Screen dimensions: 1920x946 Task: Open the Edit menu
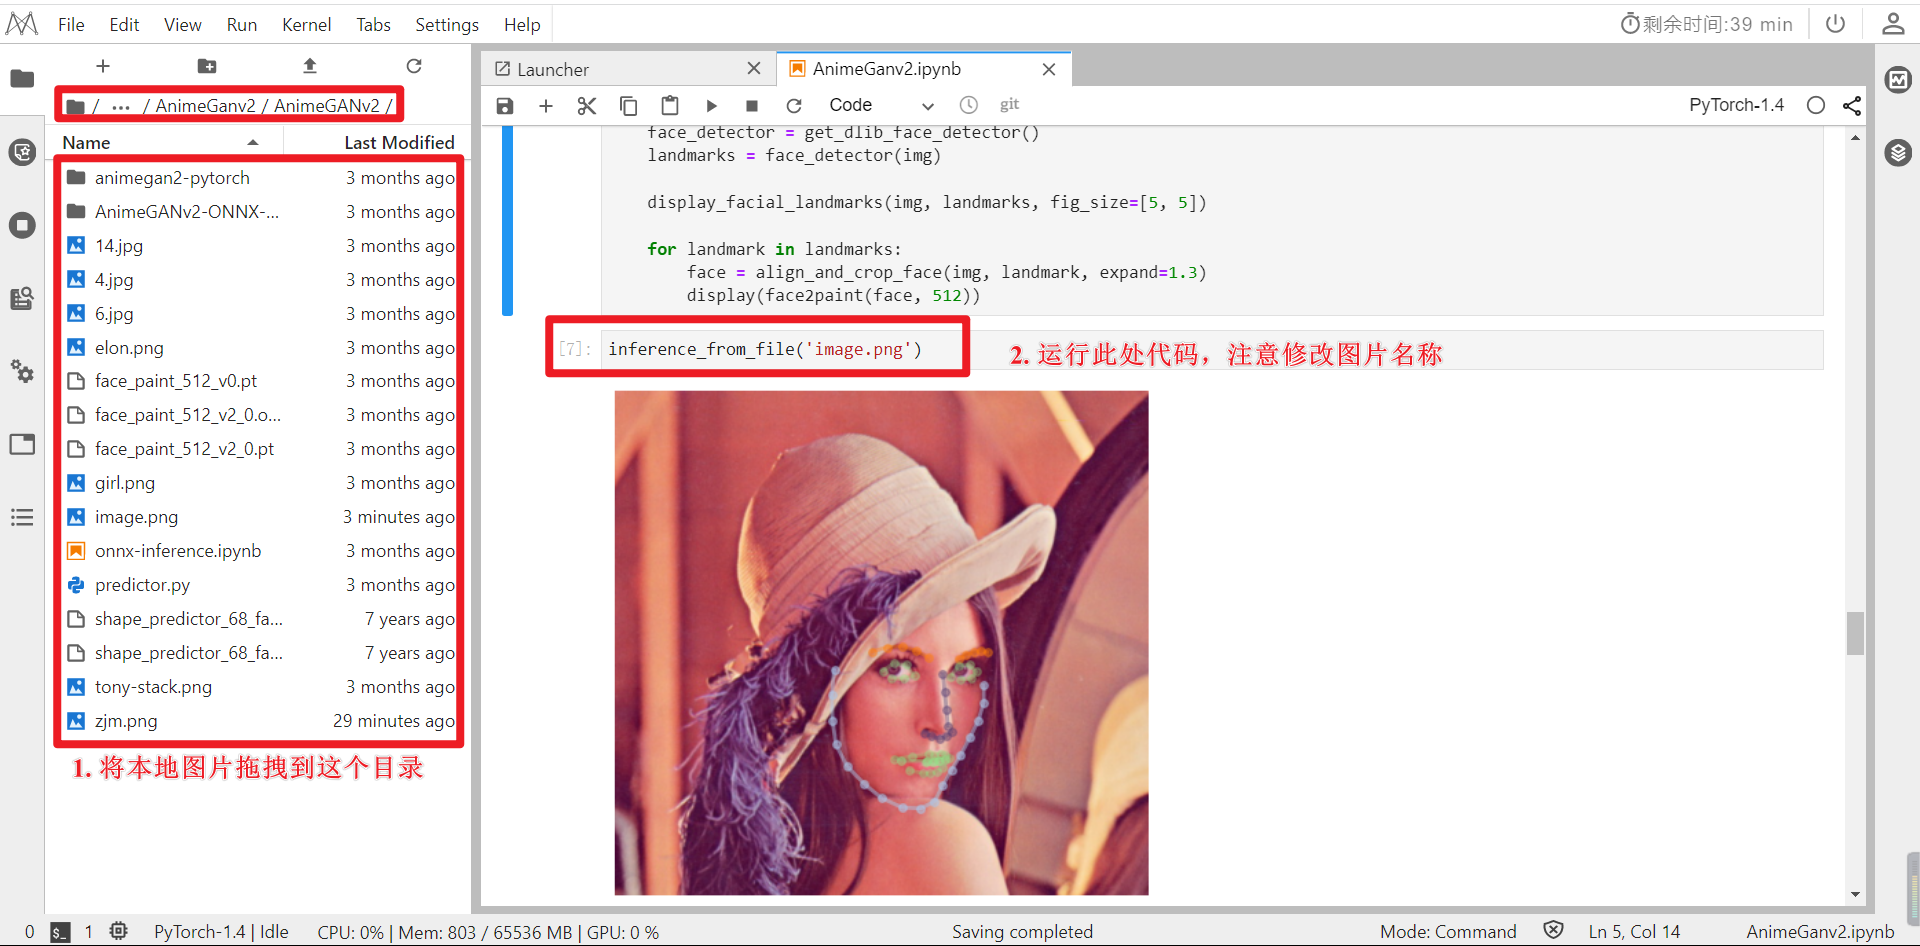(124, 24)
